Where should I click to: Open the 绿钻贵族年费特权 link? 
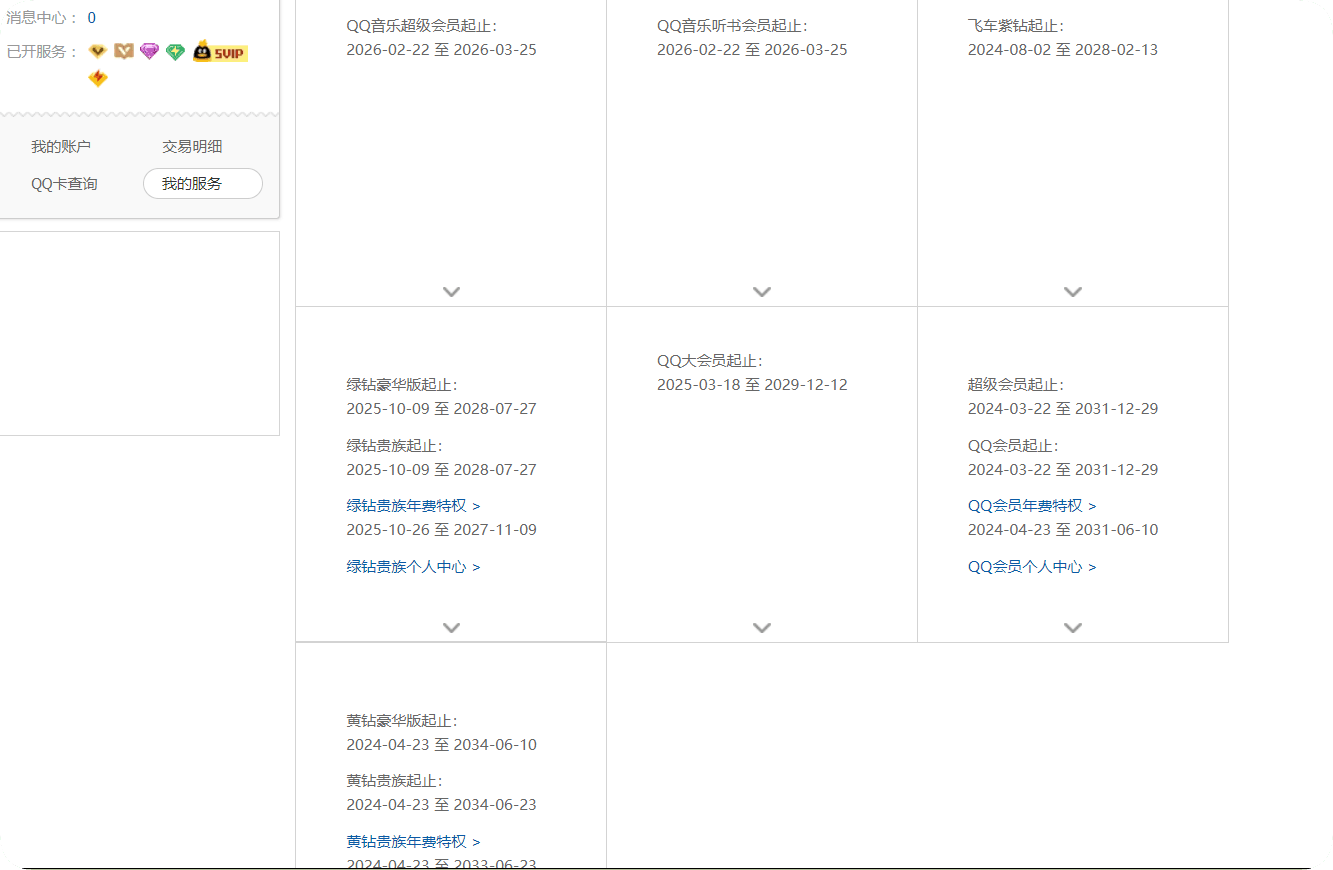[x=413, y=506]
